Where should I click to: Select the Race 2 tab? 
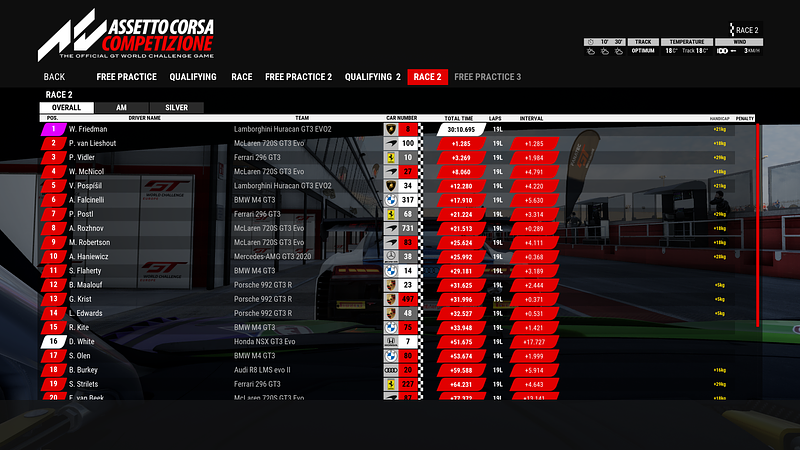tap(428, 77)
